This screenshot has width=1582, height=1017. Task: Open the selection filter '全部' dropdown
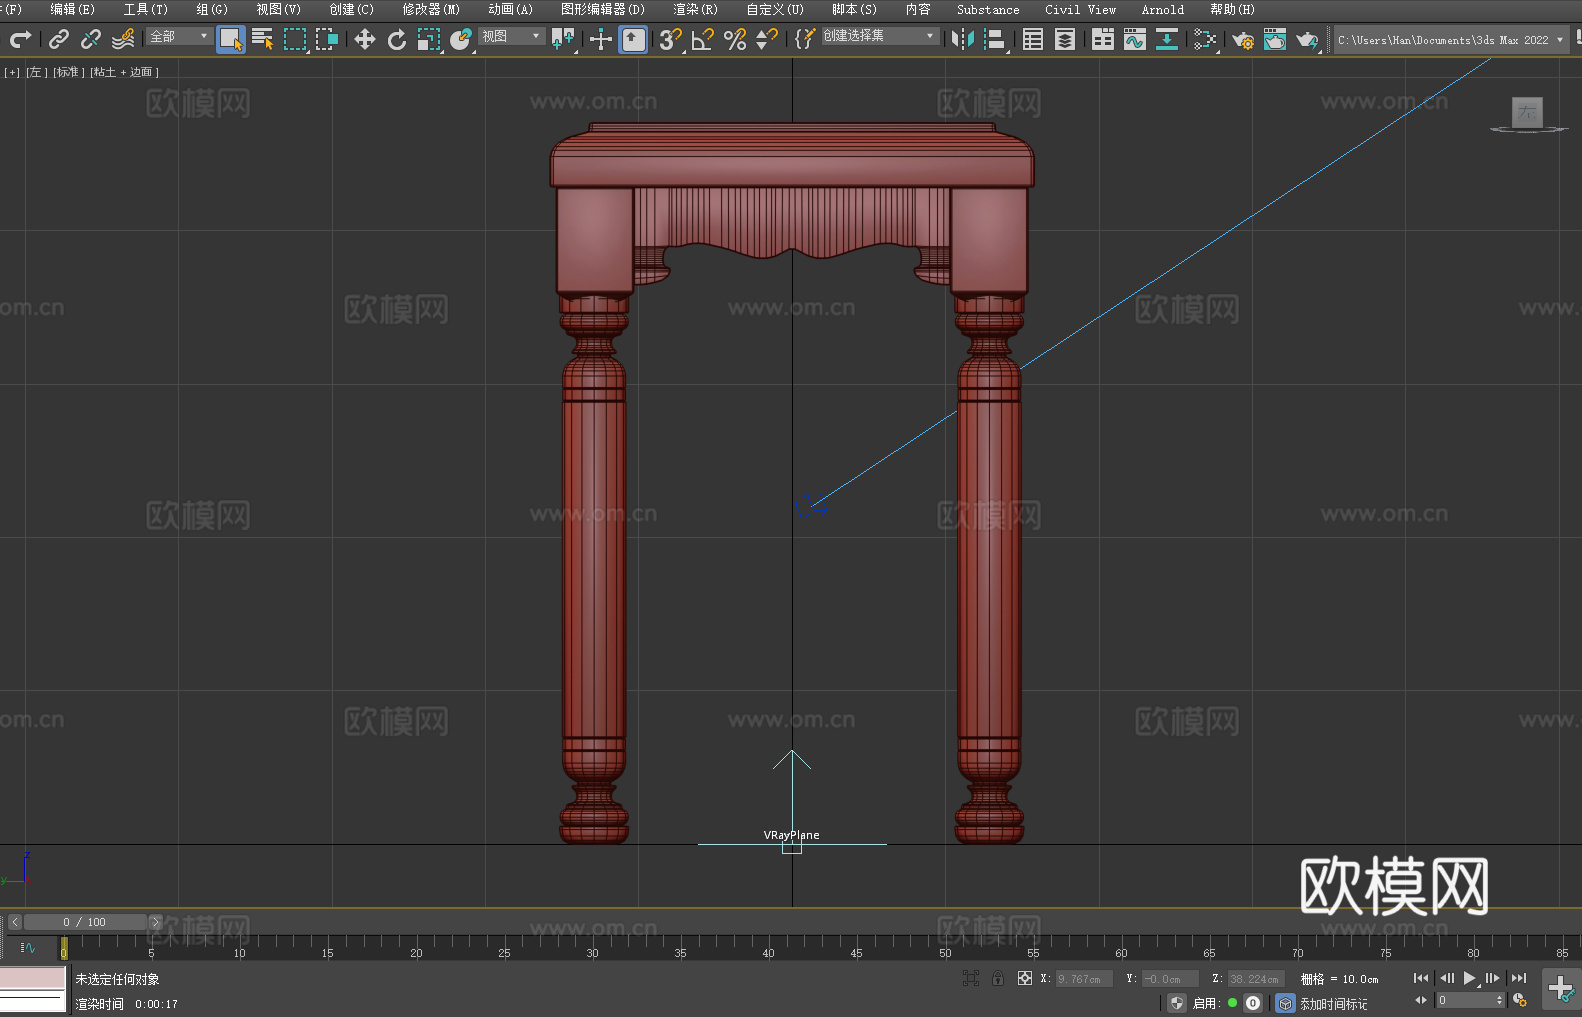tap(179, 36)
